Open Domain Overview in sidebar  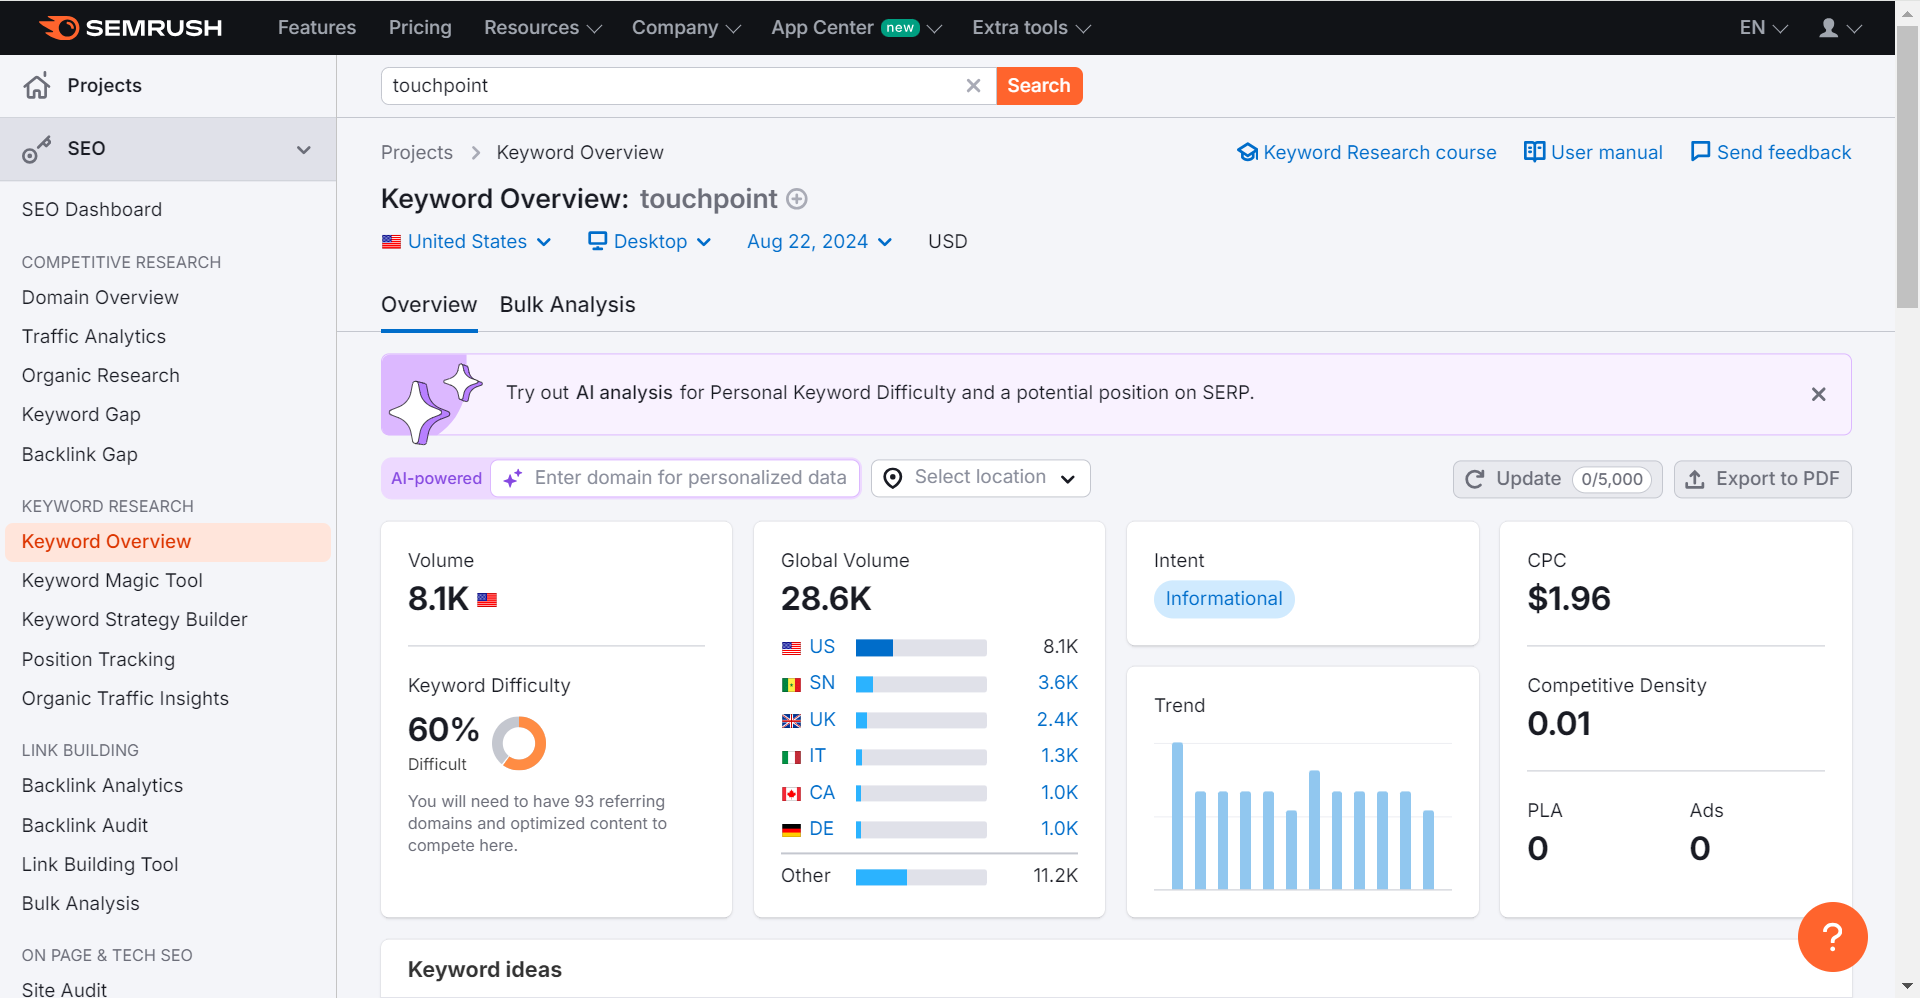coord(100,298)
